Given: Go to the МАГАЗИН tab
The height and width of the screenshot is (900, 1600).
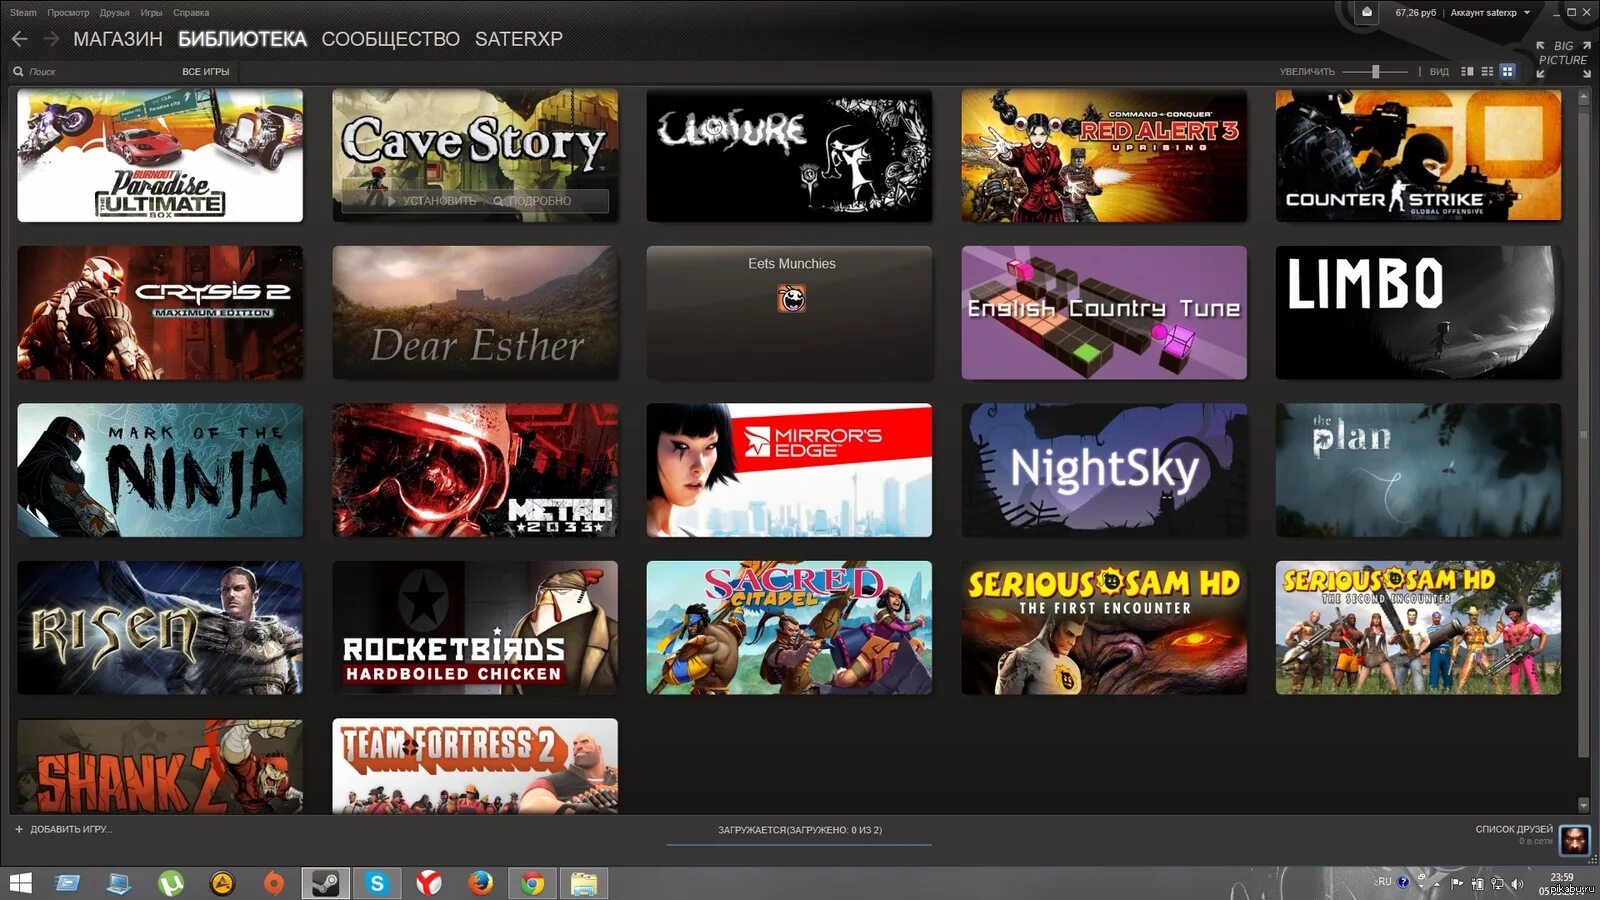Looking at the screenshot, I should click(118, 39).
